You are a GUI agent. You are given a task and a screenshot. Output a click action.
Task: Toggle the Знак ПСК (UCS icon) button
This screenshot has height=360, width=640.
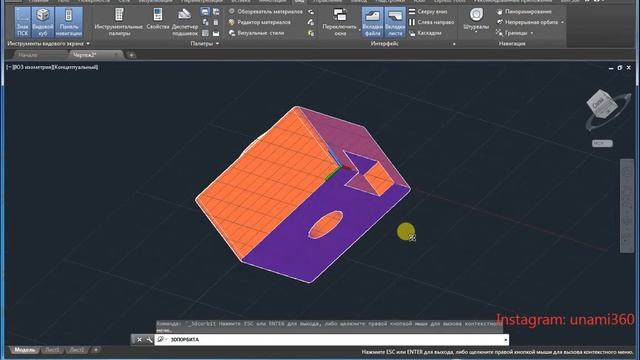tap(22, 22)
